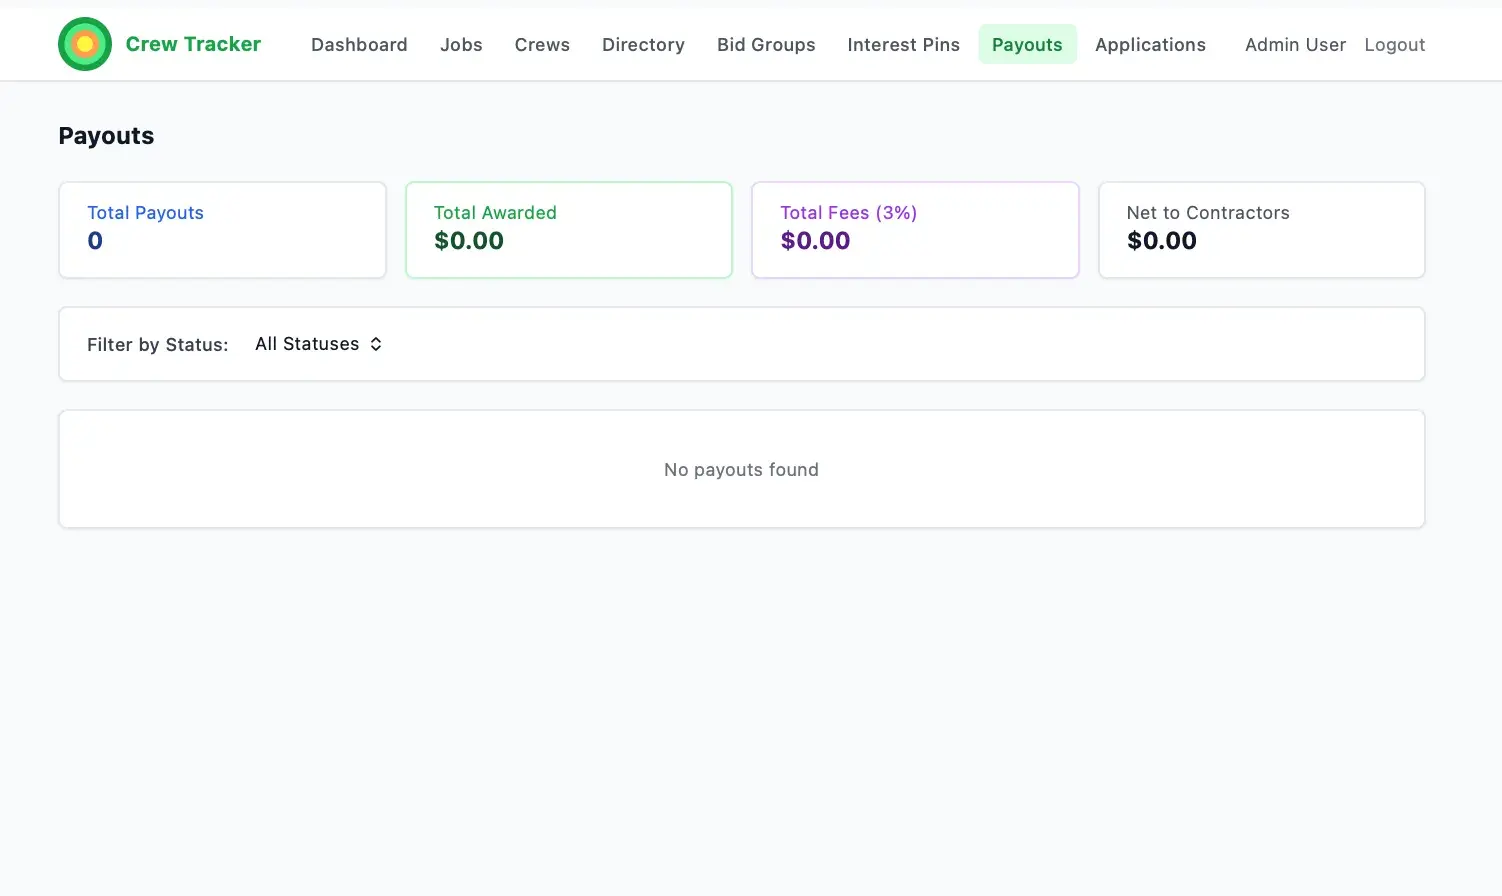
Task: Log out using the Logout link
Action: click(x=1394, y=44)
